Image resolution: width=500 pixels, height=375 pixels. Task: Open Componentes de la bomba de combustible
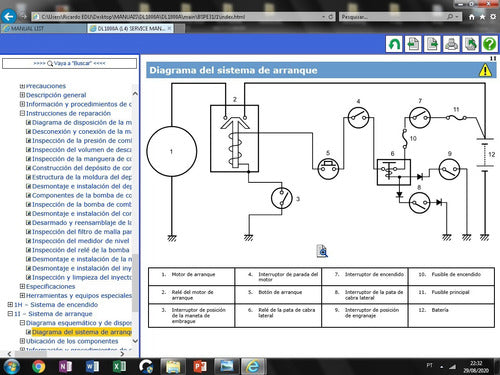pyautogui.click(x=82, y=195)
